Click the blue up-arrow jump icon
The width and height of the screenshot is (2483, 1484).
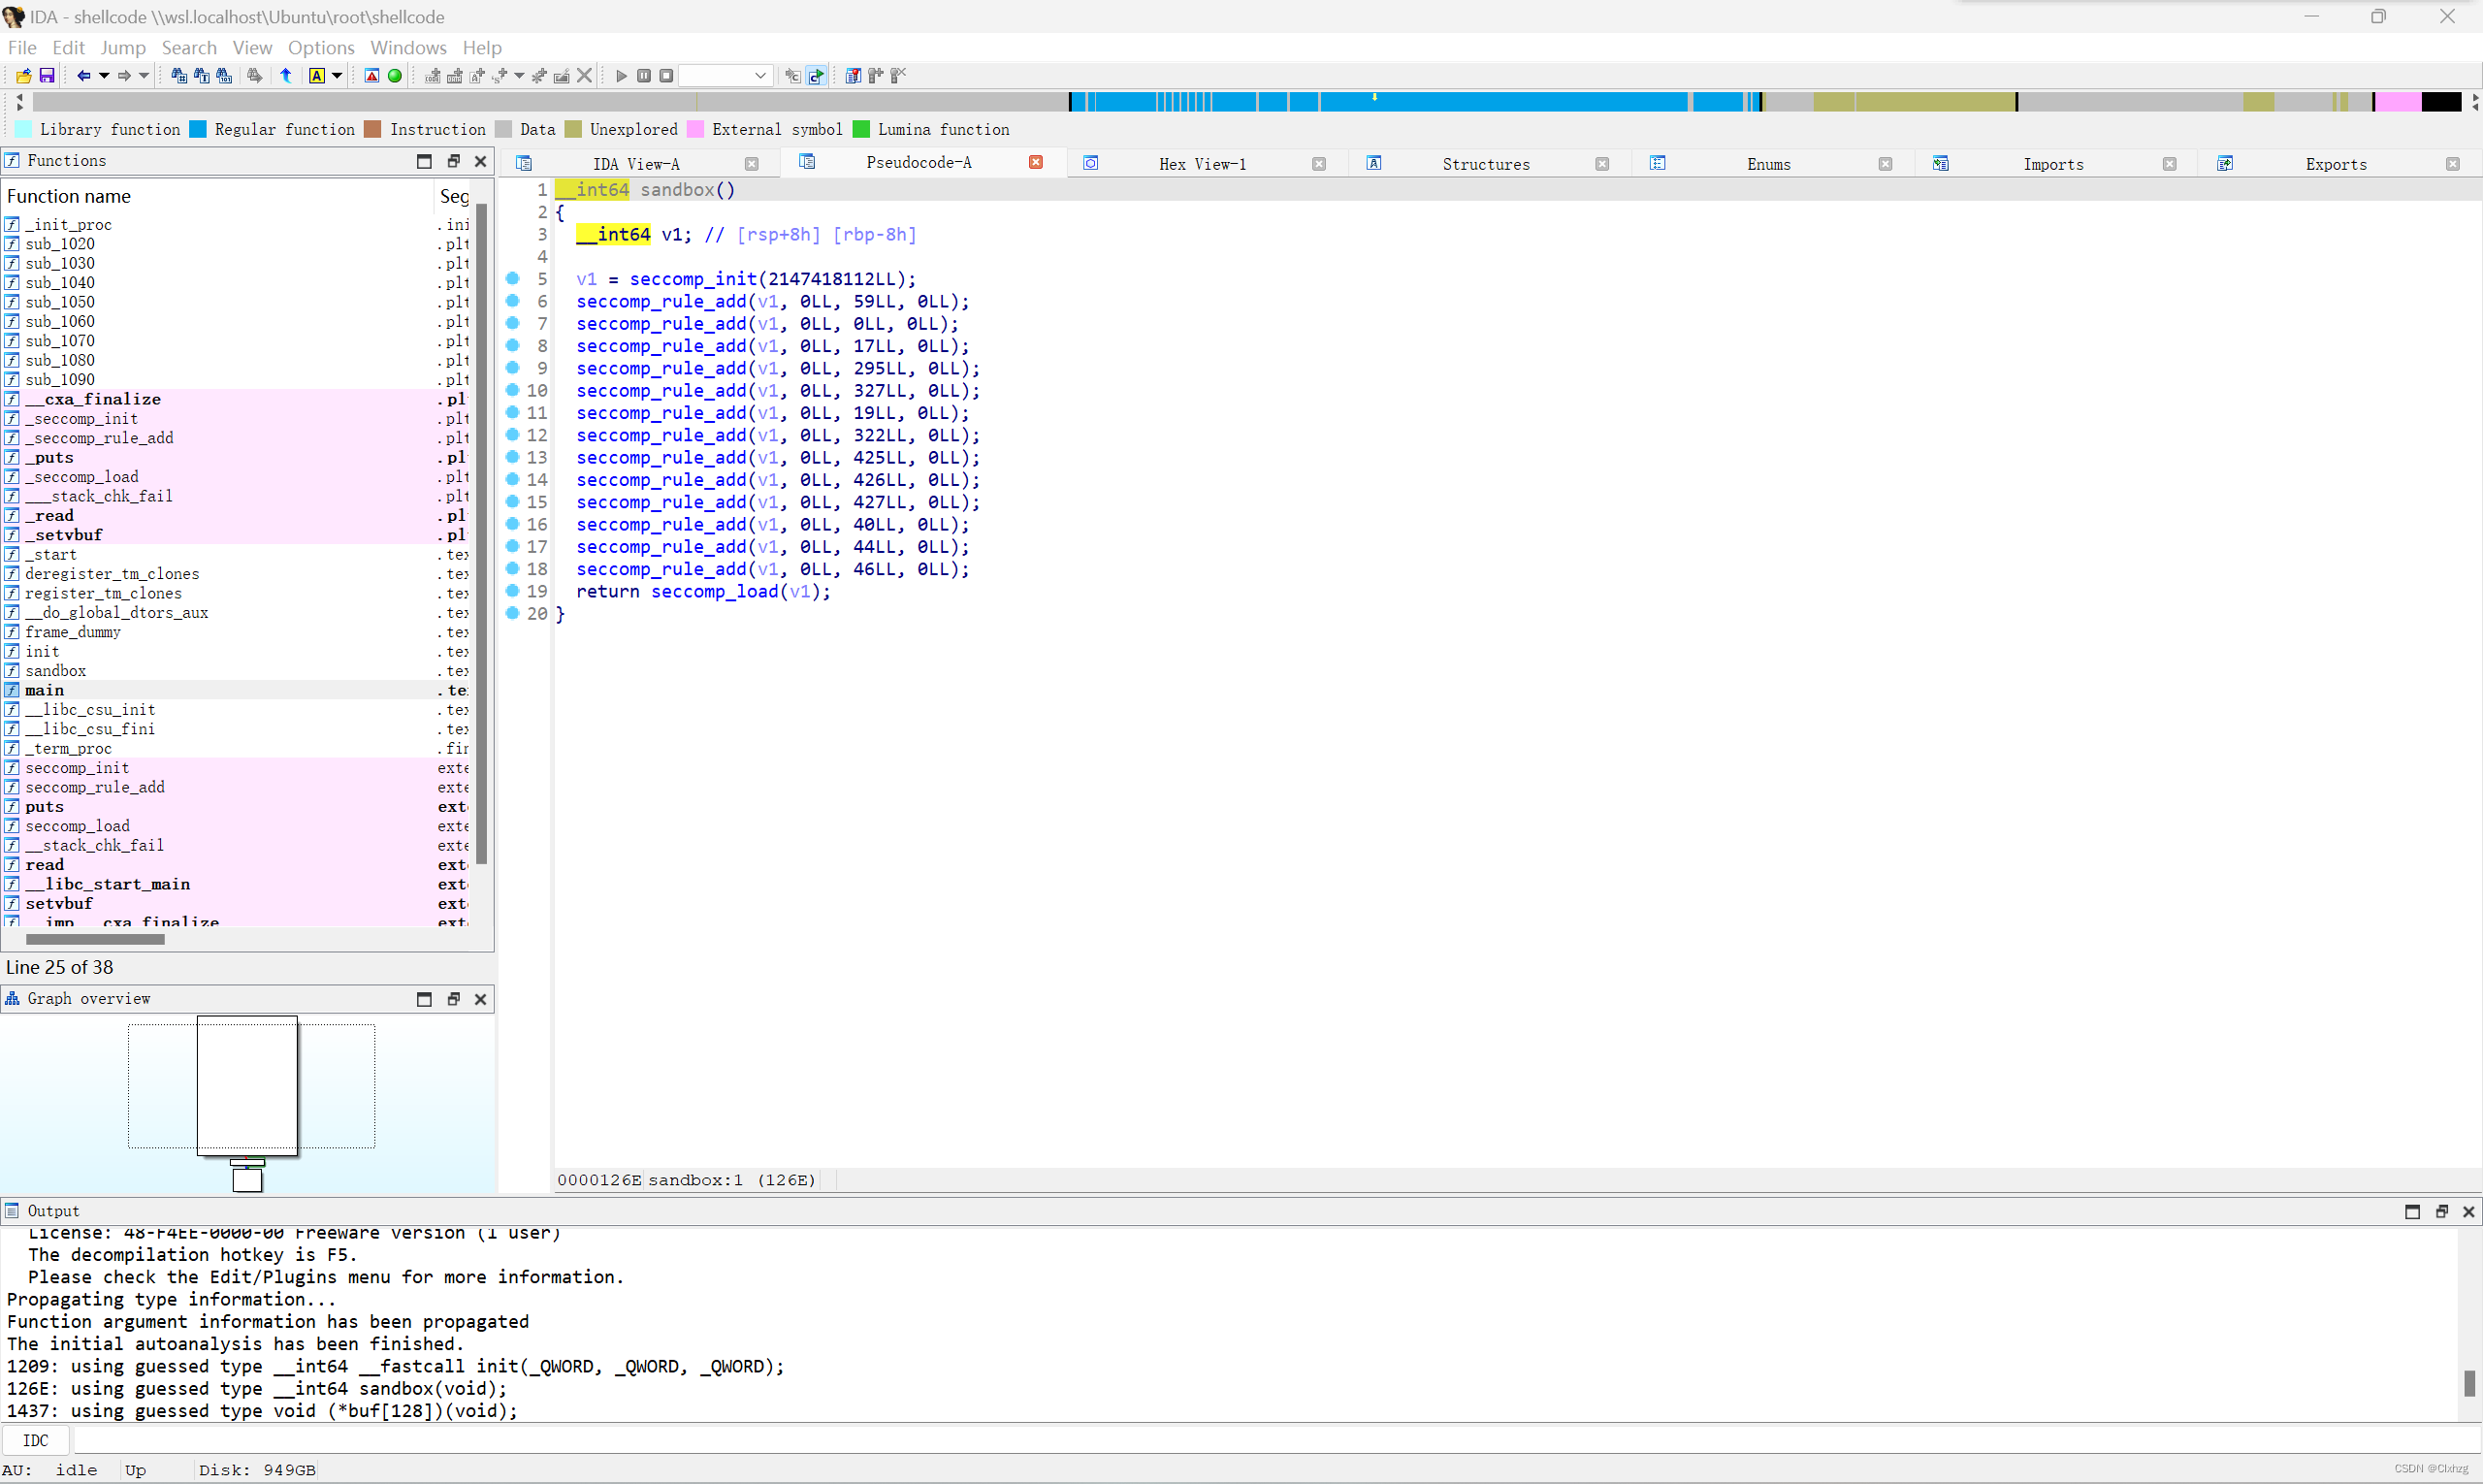point(286,76)
